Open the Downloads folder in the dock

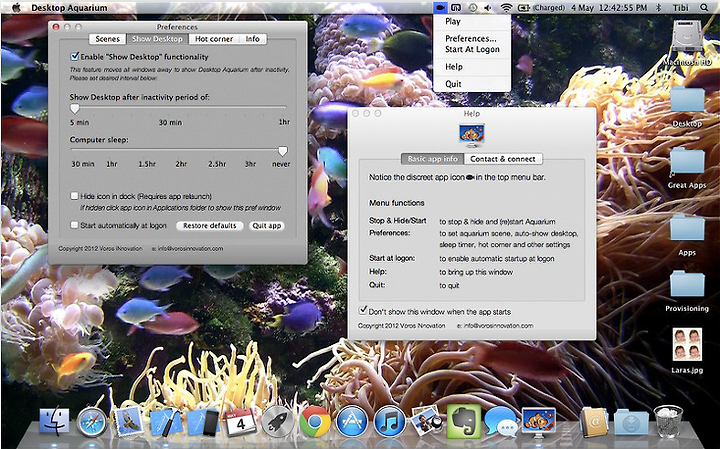[x=631, y=422]
